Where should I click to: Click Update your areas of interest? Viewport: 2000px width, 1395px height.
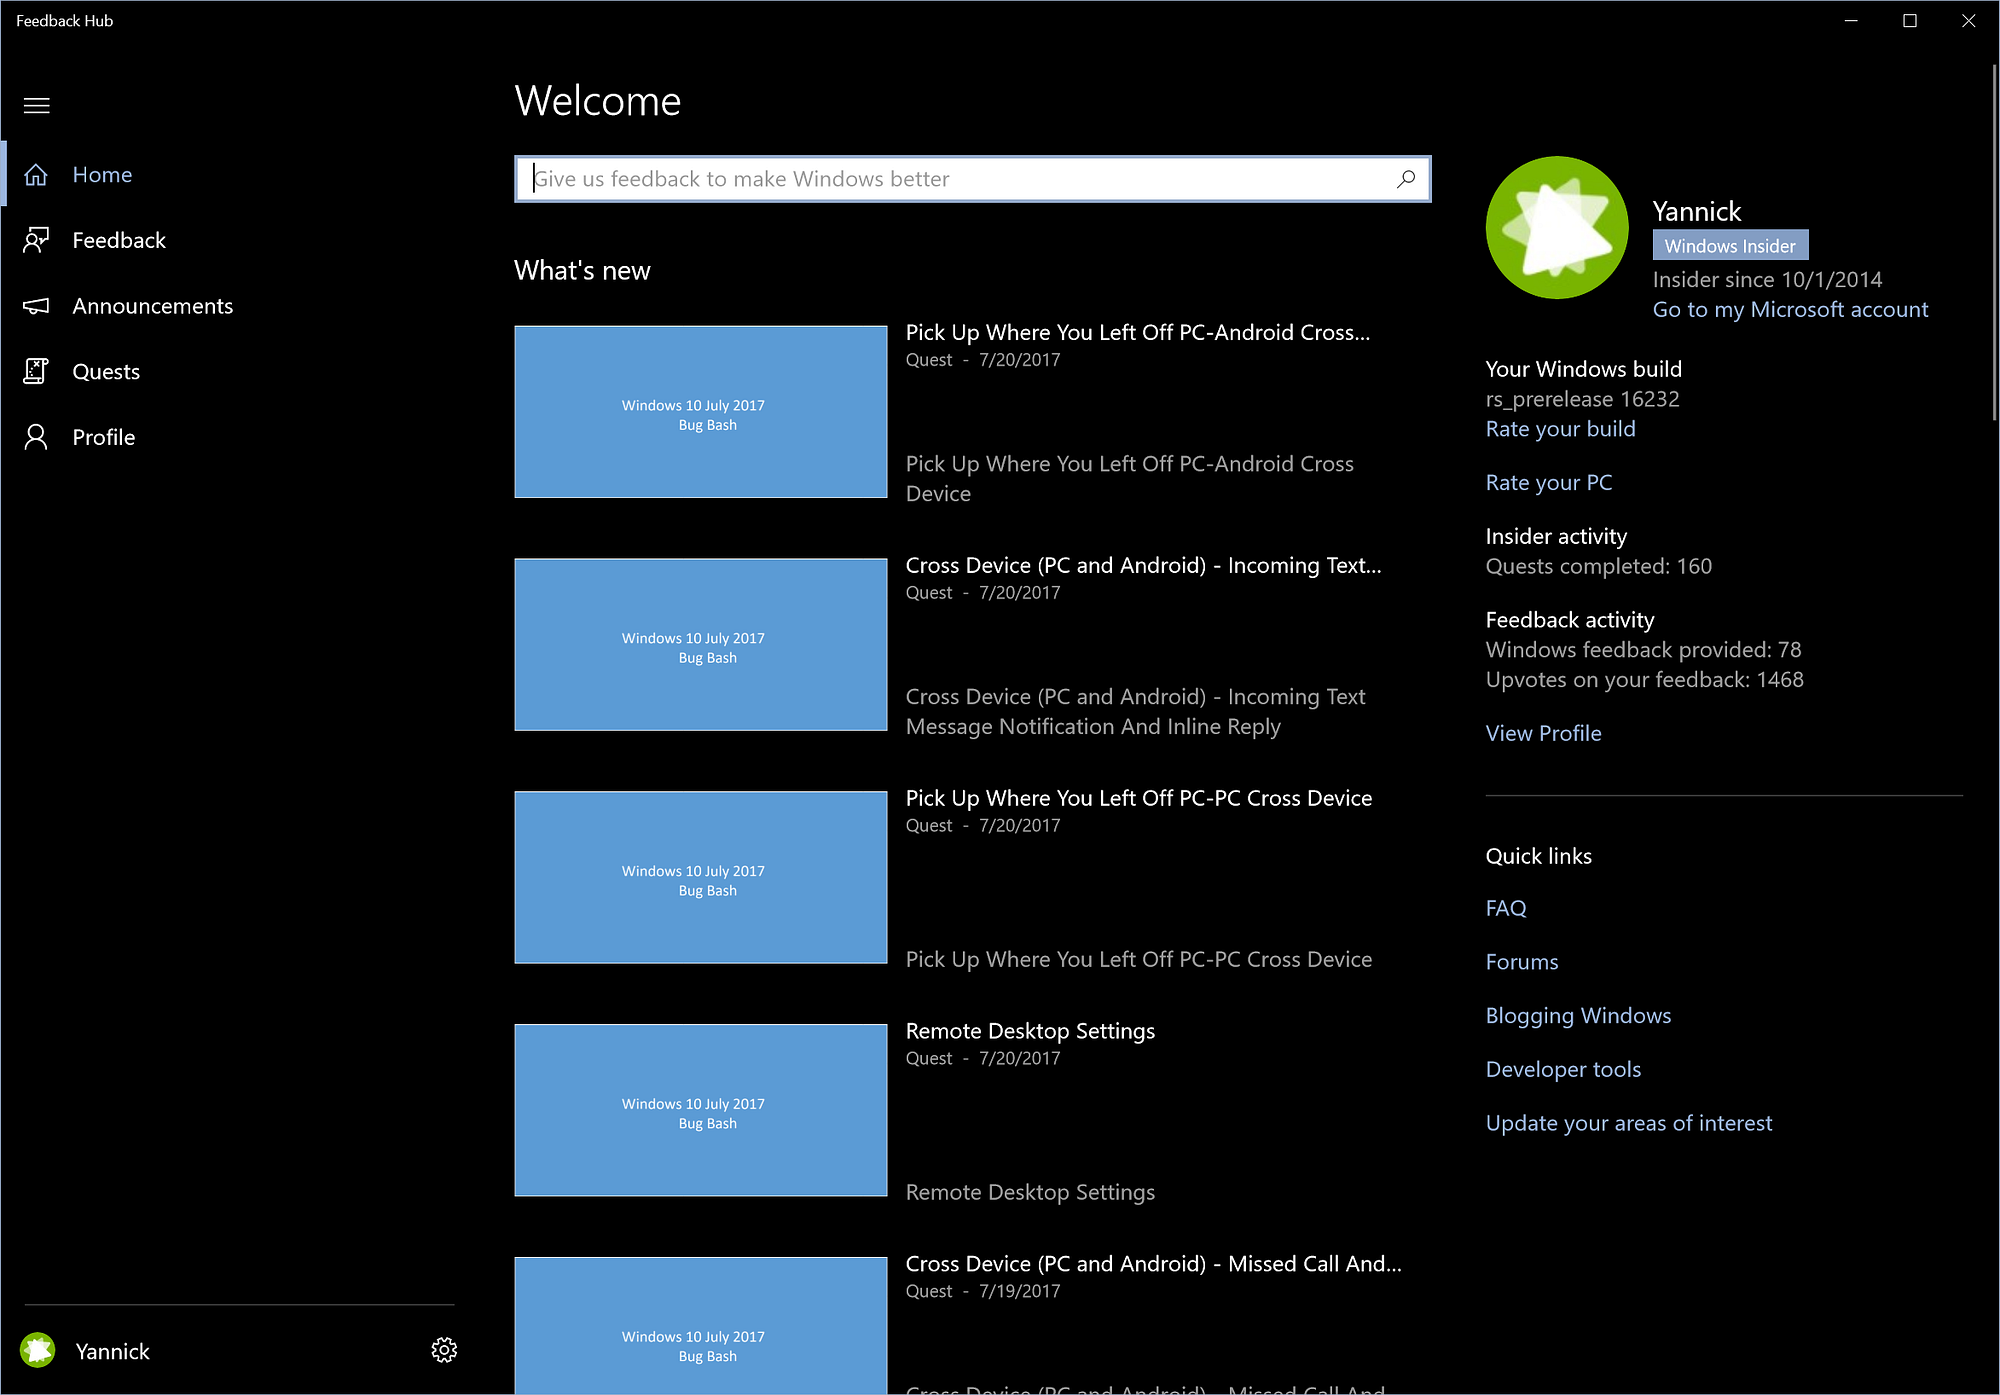click(1628, 1123)
